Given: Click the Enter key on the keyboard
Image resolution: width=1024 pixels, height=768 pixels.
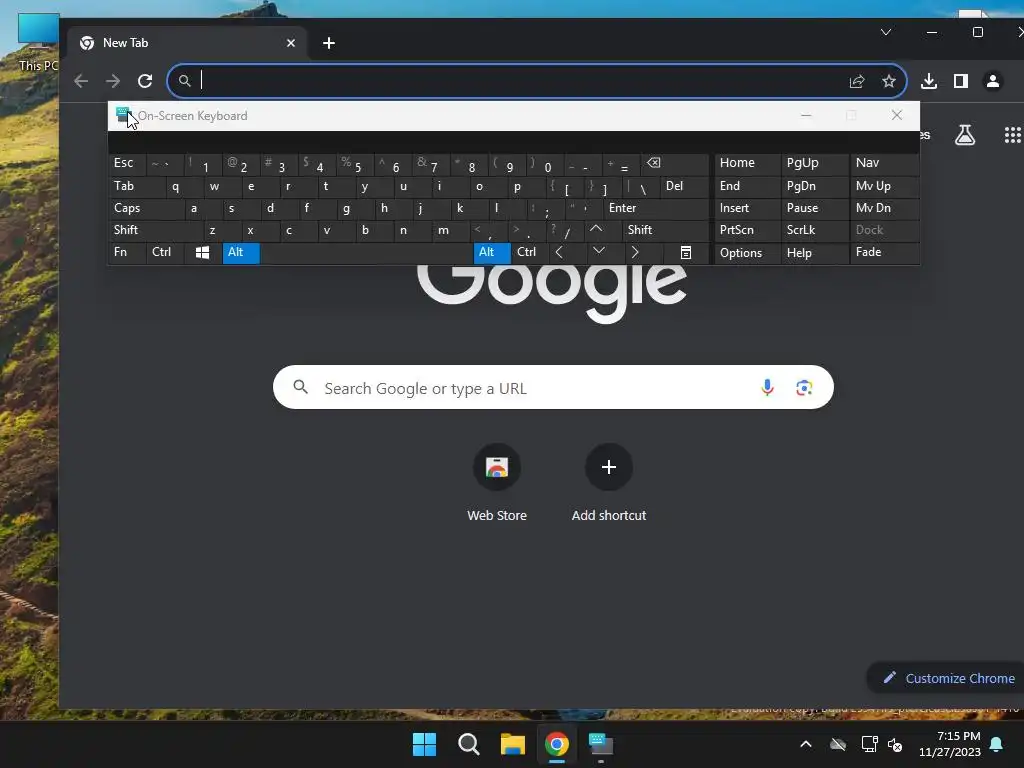Looking at the screenshot, I should click(655, 208).
